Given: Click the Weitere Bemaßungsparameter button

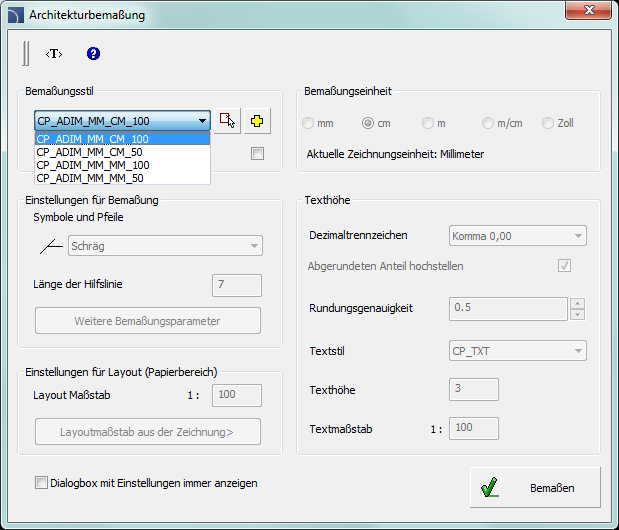Looking at the screenshot, I should coord(148,321).
